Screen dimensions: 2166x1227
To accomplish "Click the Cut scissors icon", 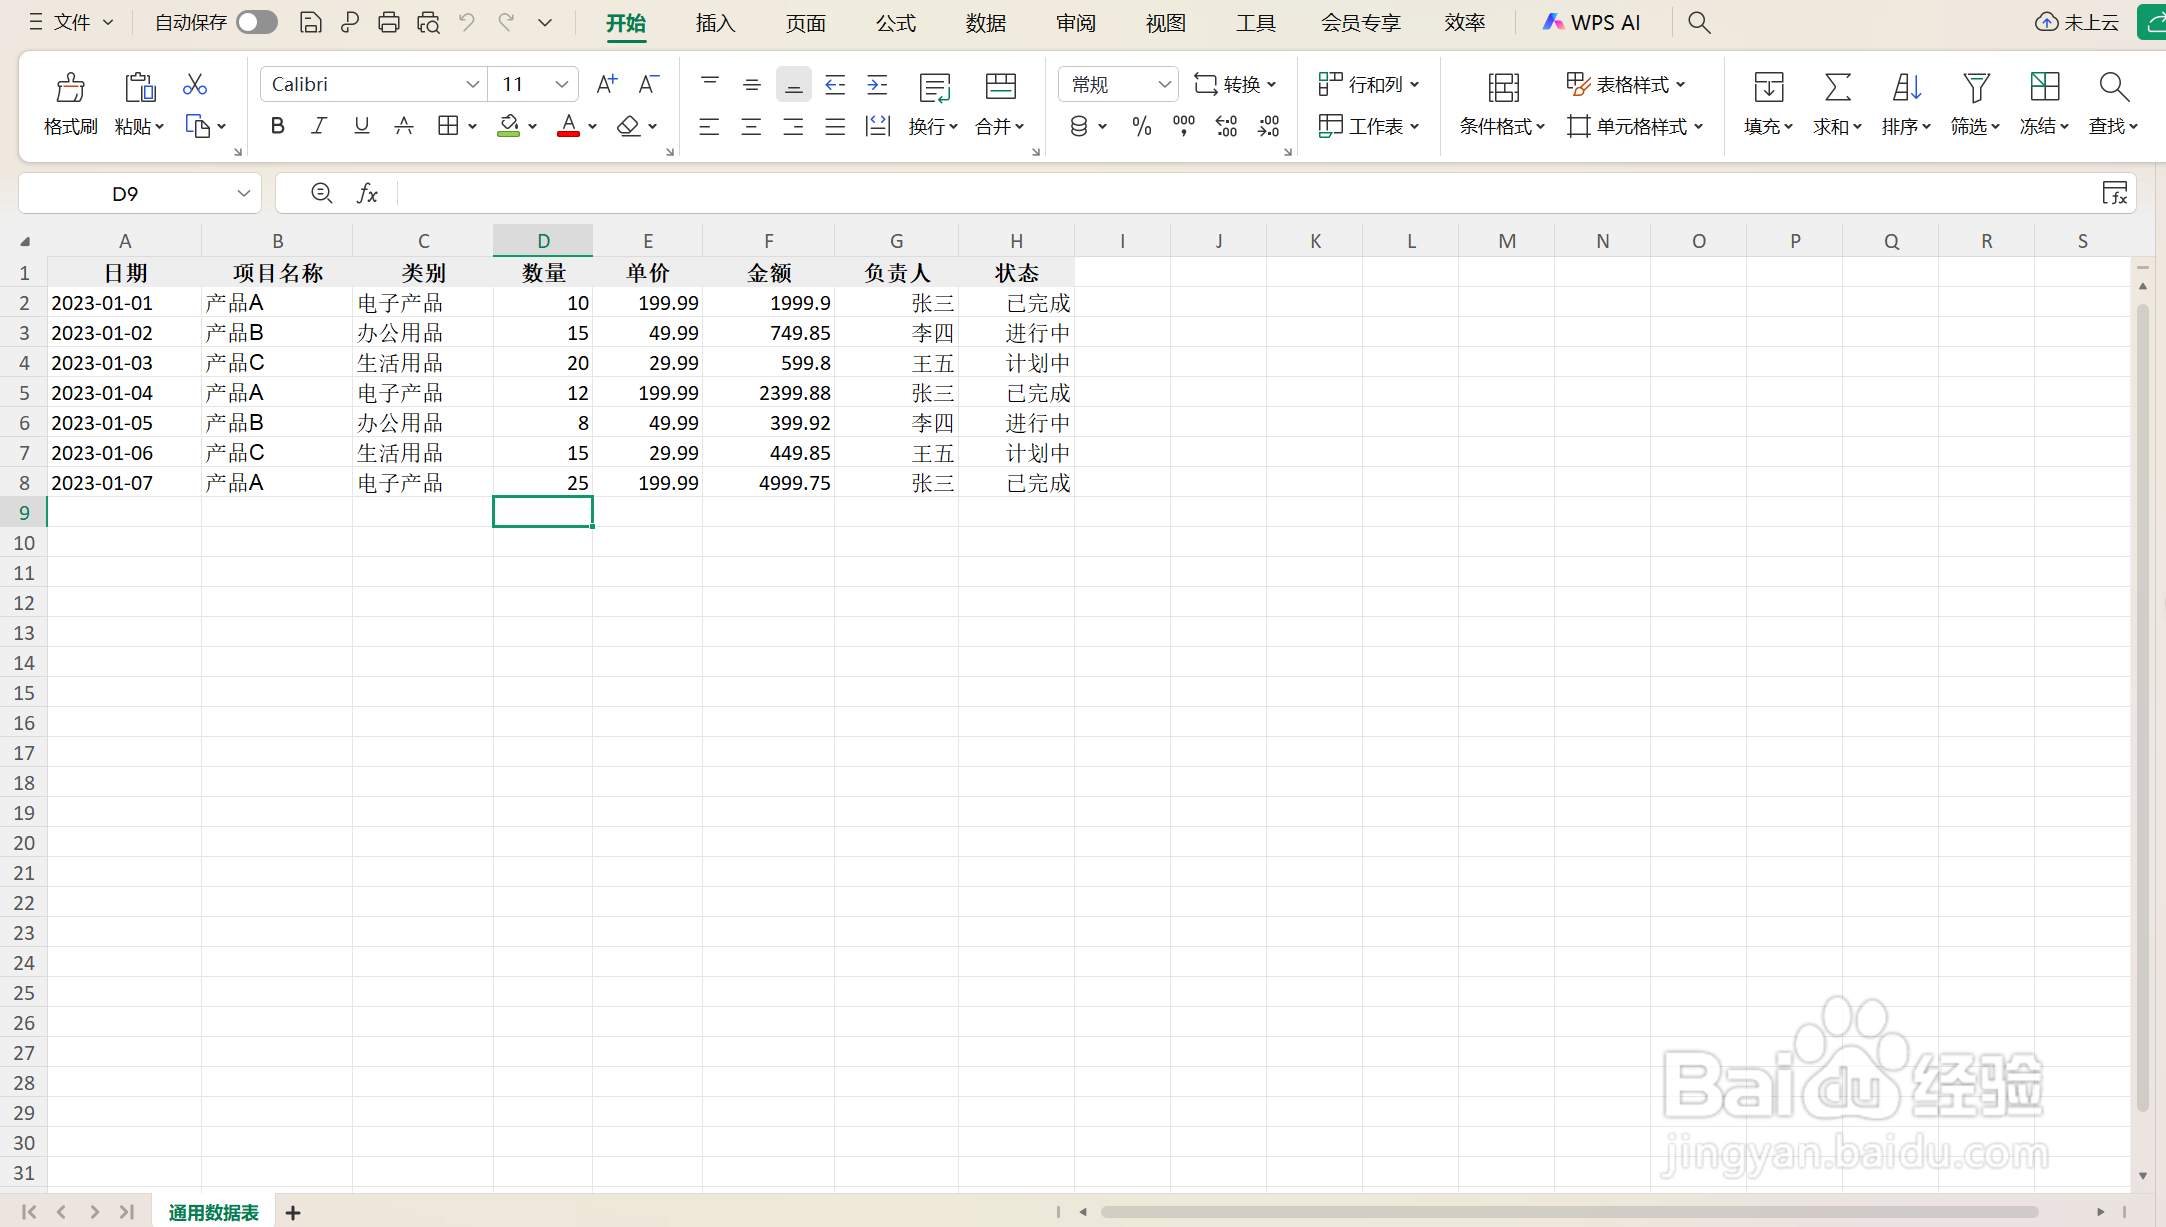I will (195, 85).
